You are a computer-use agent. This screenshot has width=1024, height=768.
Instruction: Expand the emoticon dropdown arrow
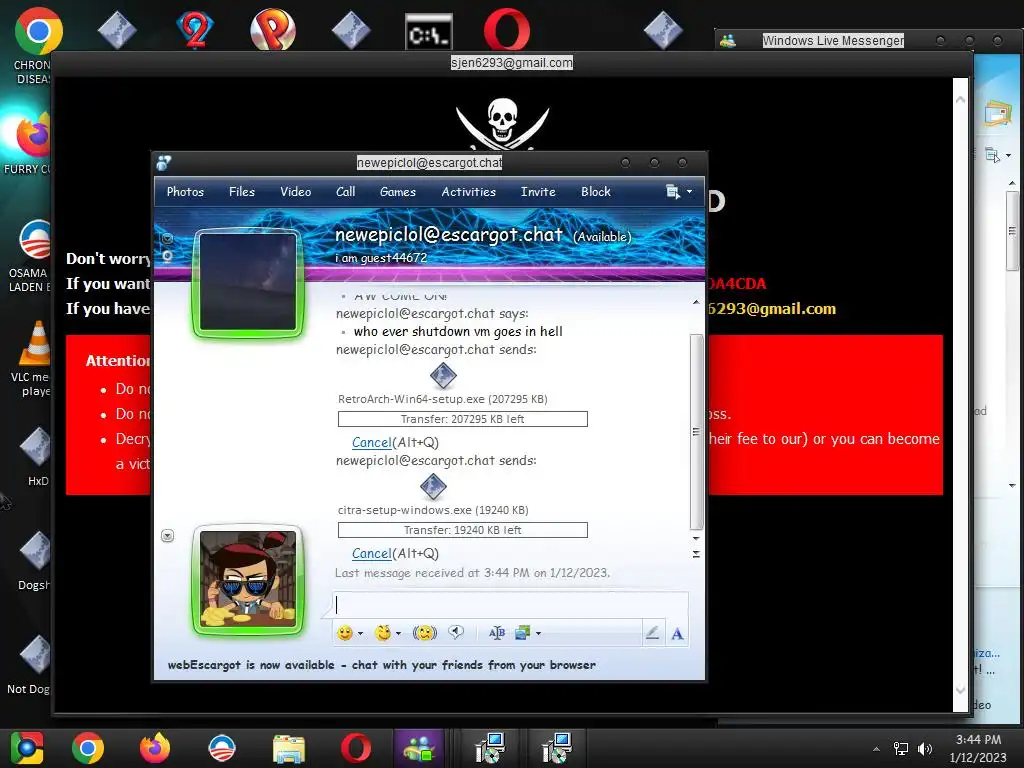point(360,633)
